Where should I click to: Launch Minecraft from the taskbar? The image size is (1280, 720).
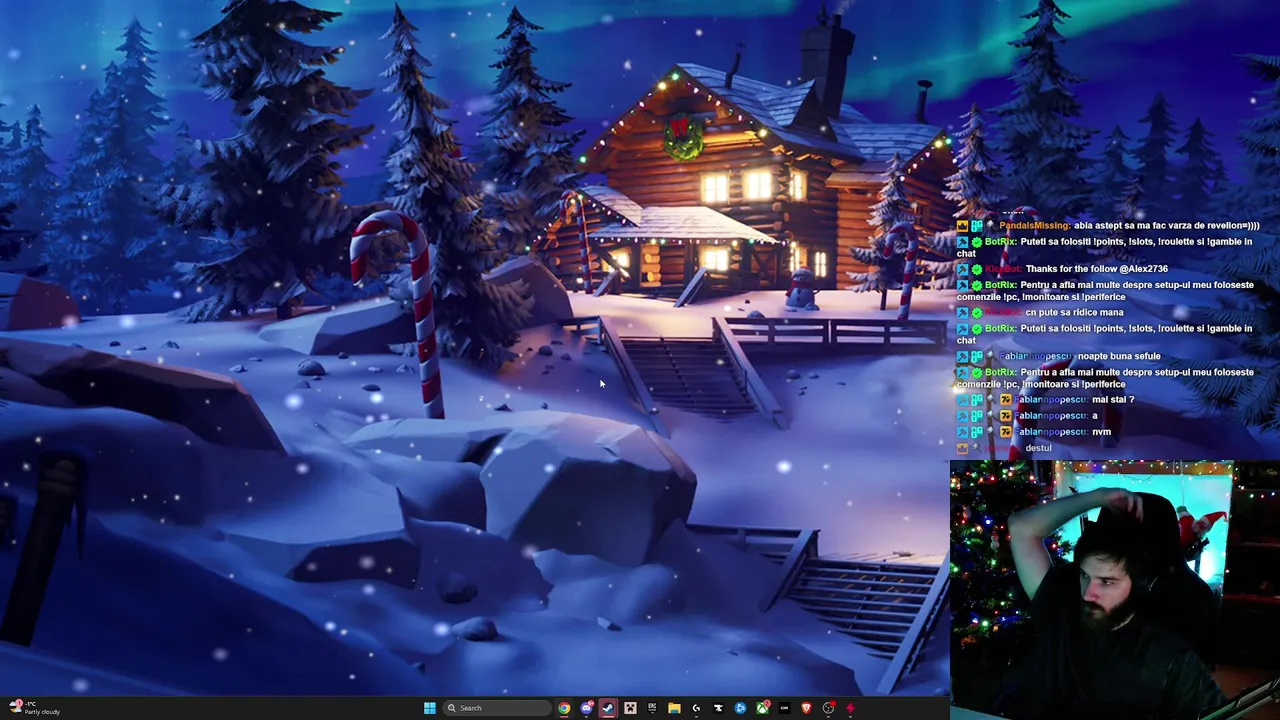(x=630, y=708)
